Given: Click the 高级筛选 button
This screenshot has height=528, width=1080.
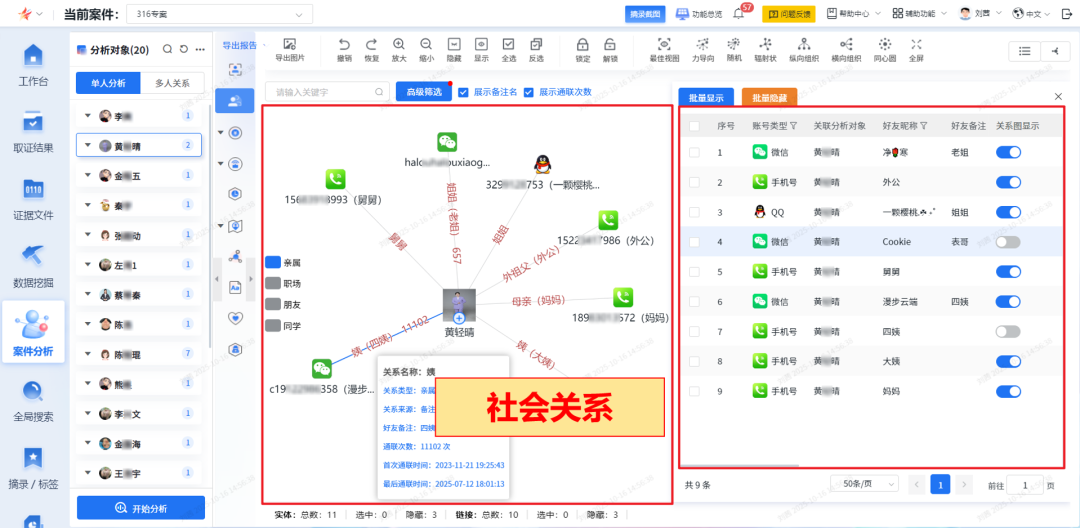Looking at the screenshot, I should click(x=424, y=92).
